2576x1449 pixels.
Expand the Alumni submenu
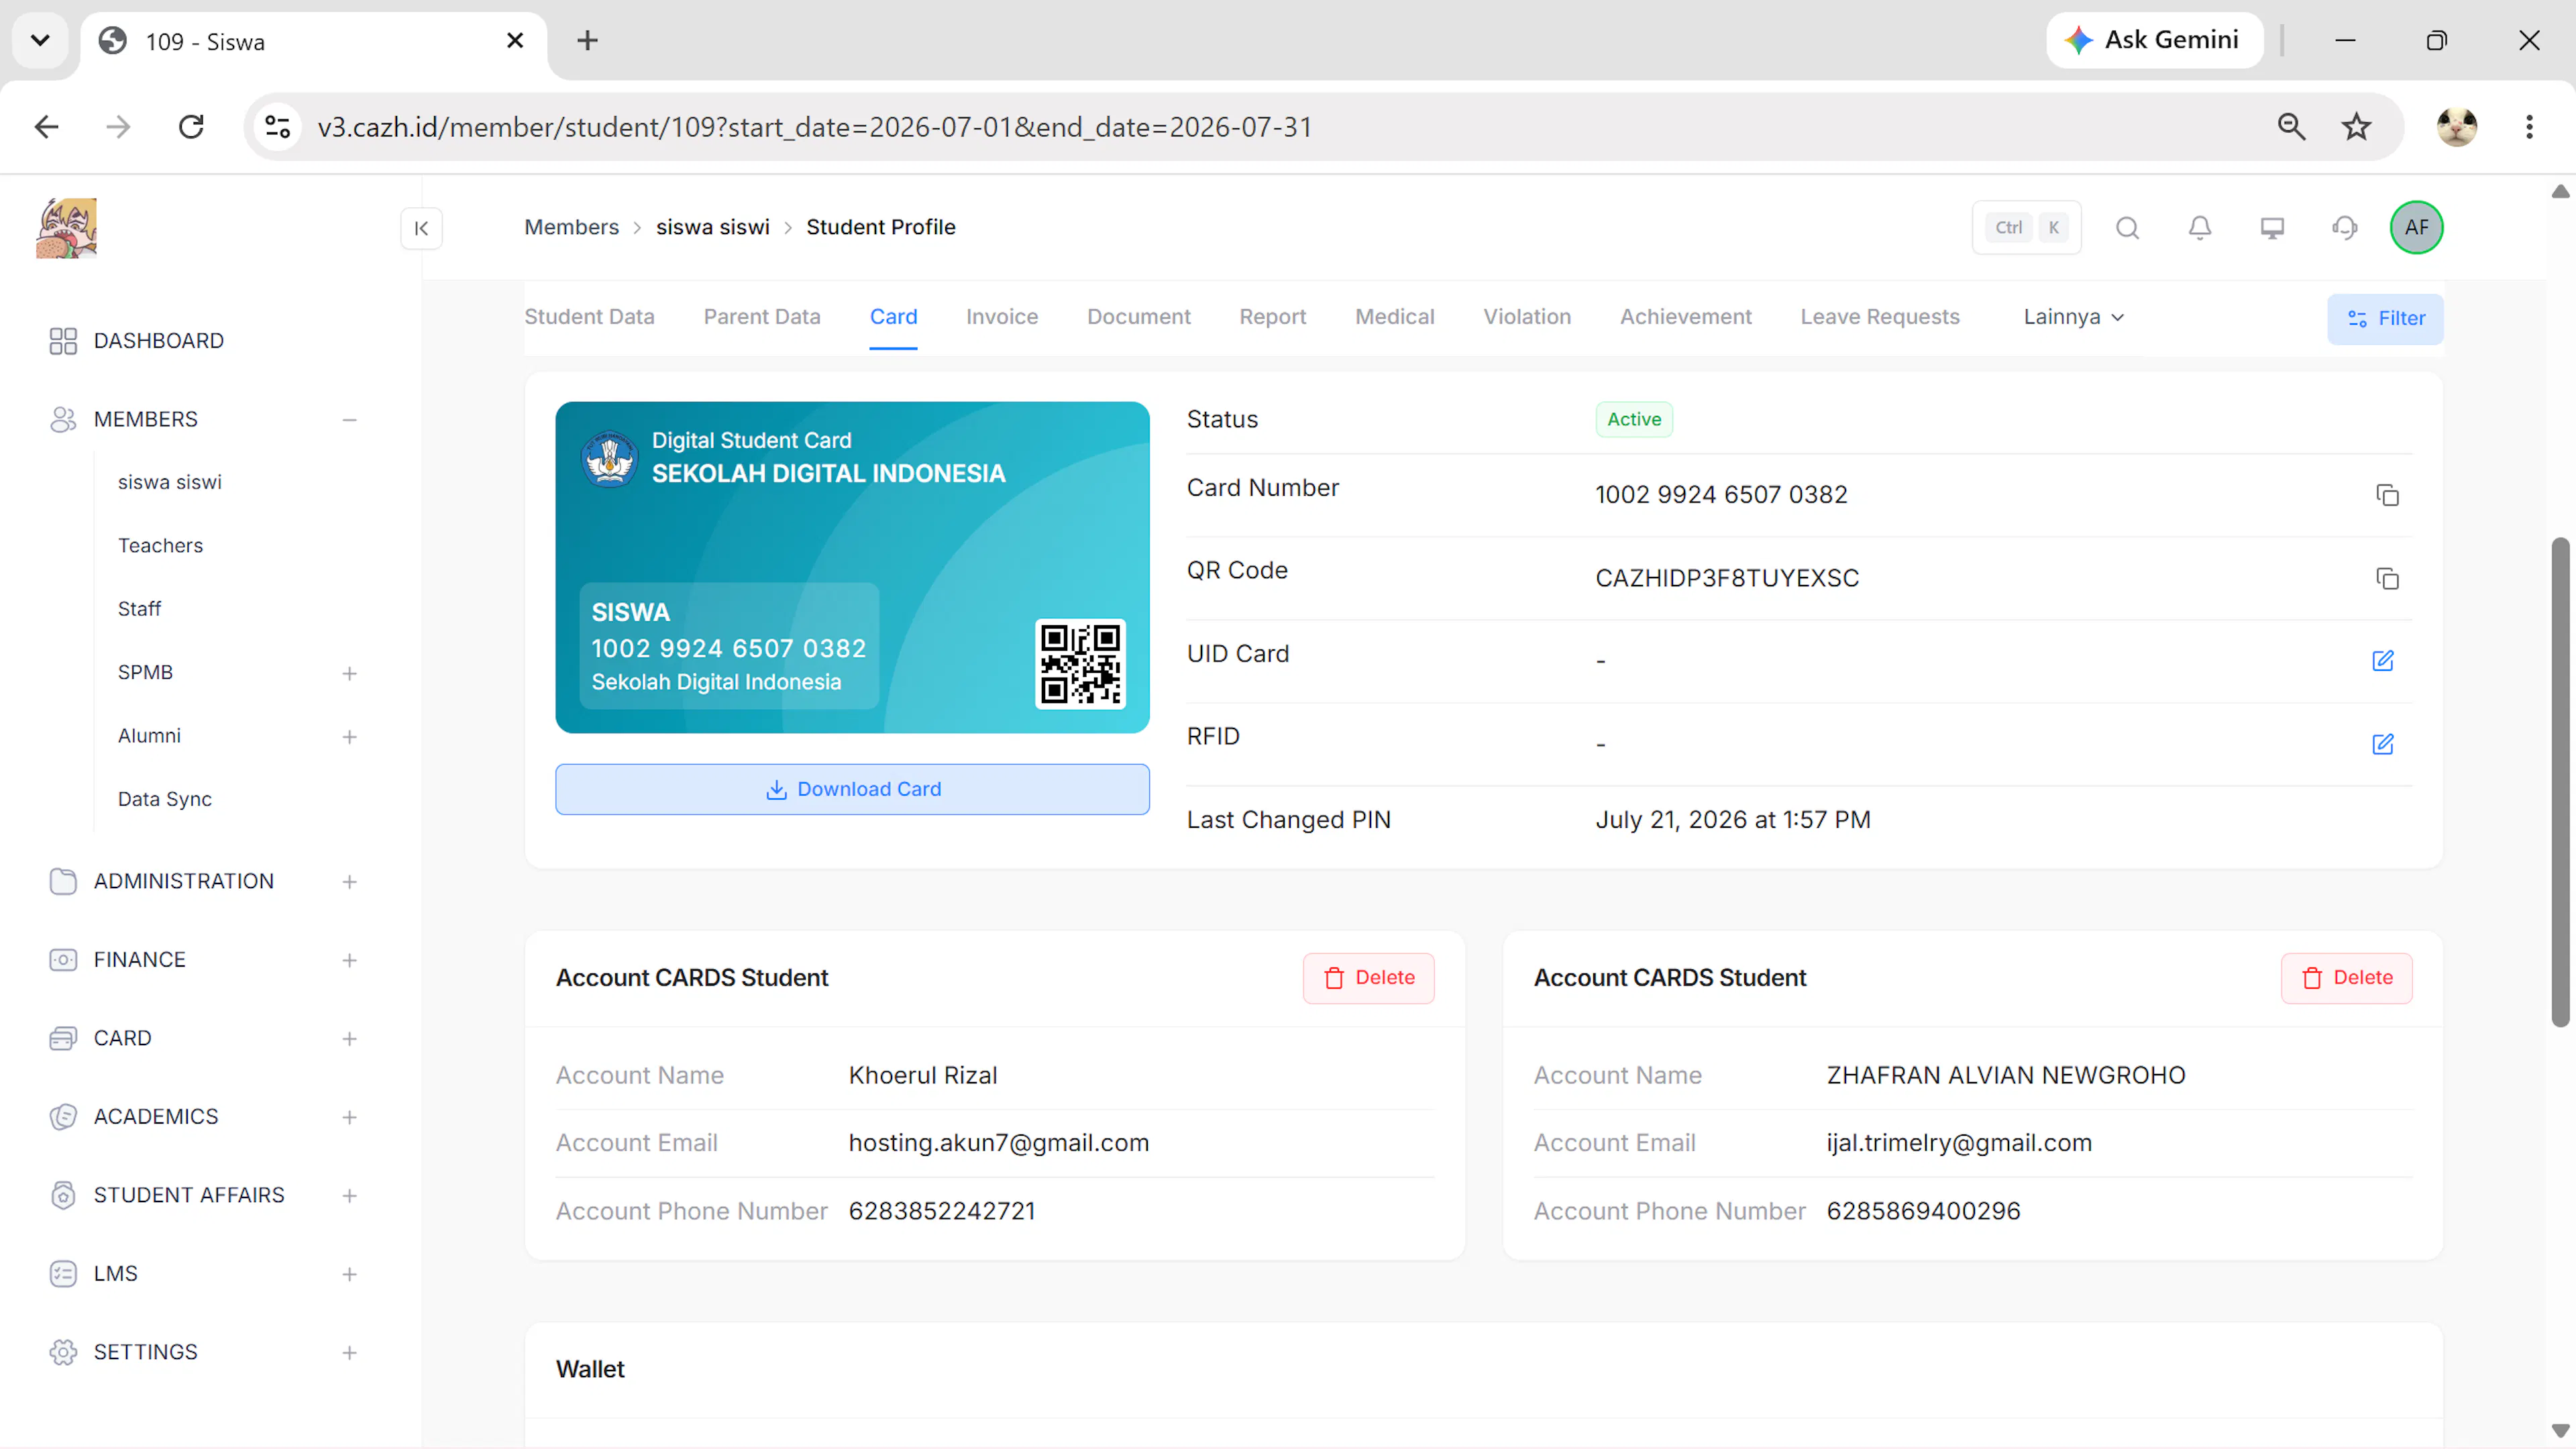(x=349, y=737)
